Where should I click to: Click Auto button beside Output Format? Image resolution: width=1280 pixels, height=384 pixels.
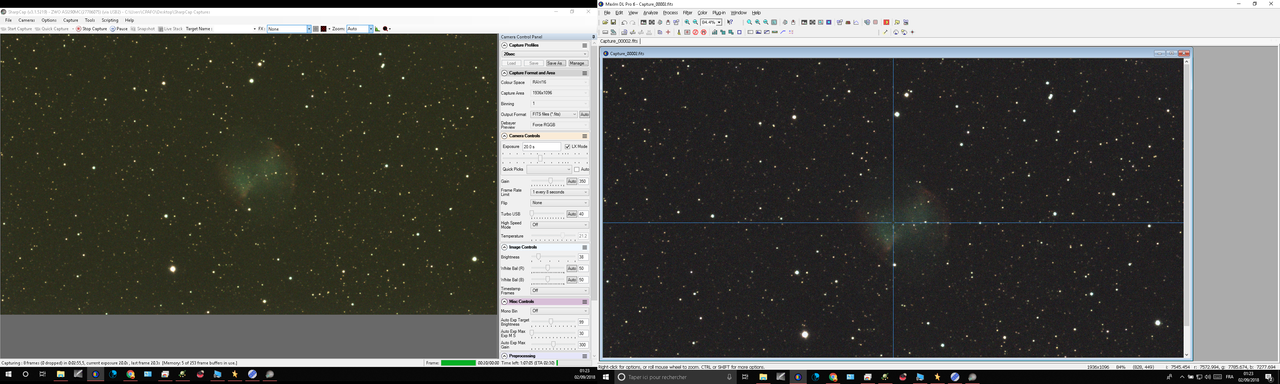(x=584, y=114)
